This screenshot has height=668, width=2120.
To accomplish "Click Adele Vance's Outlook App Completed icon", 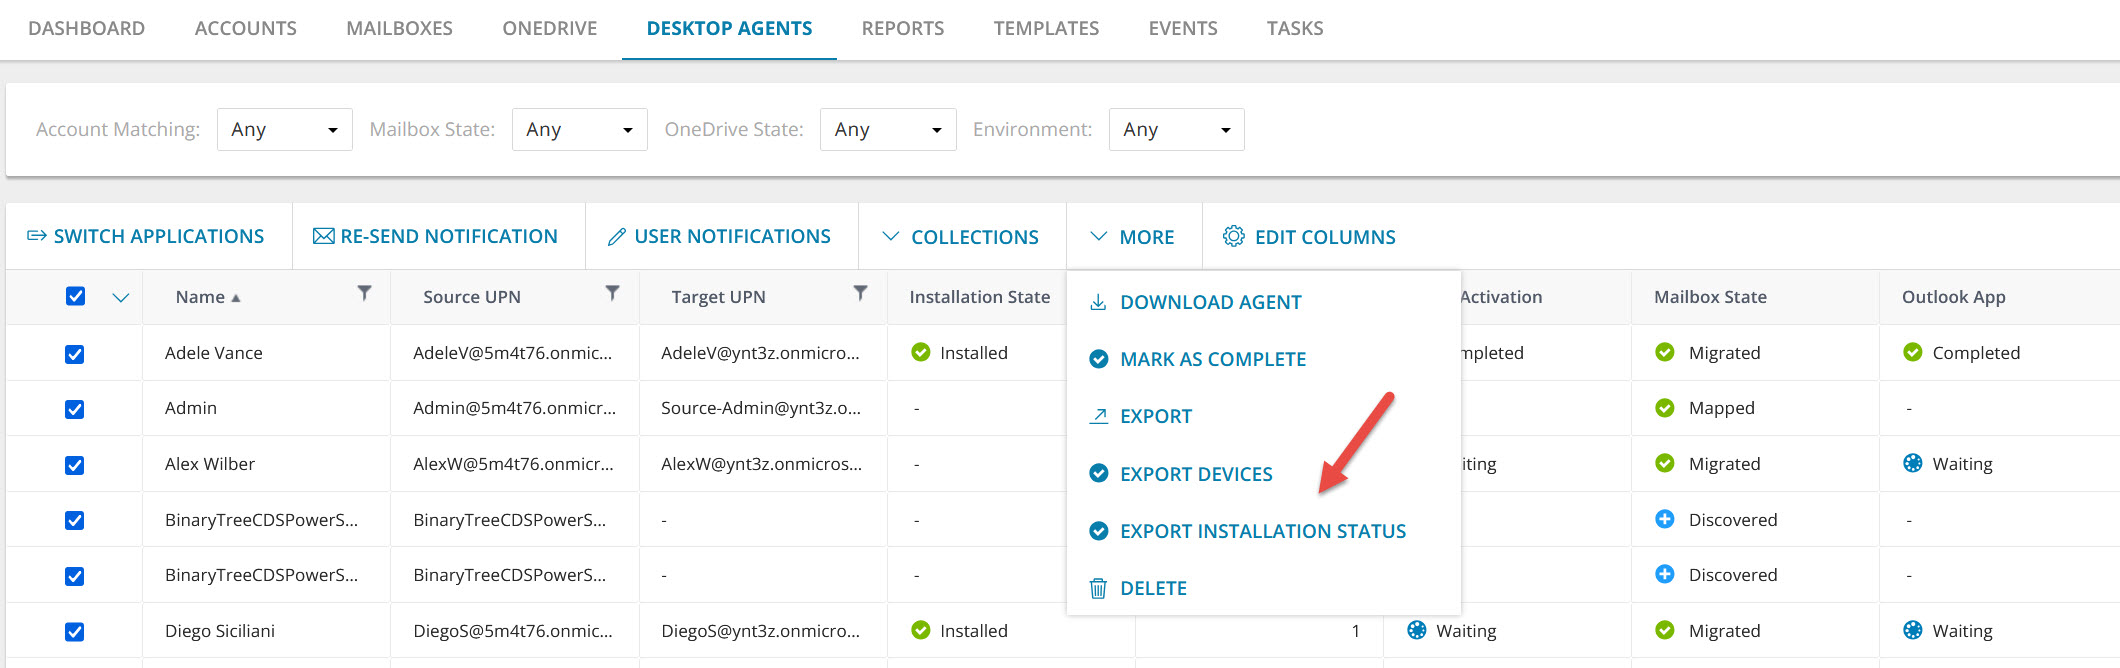I will (1913, 352).
